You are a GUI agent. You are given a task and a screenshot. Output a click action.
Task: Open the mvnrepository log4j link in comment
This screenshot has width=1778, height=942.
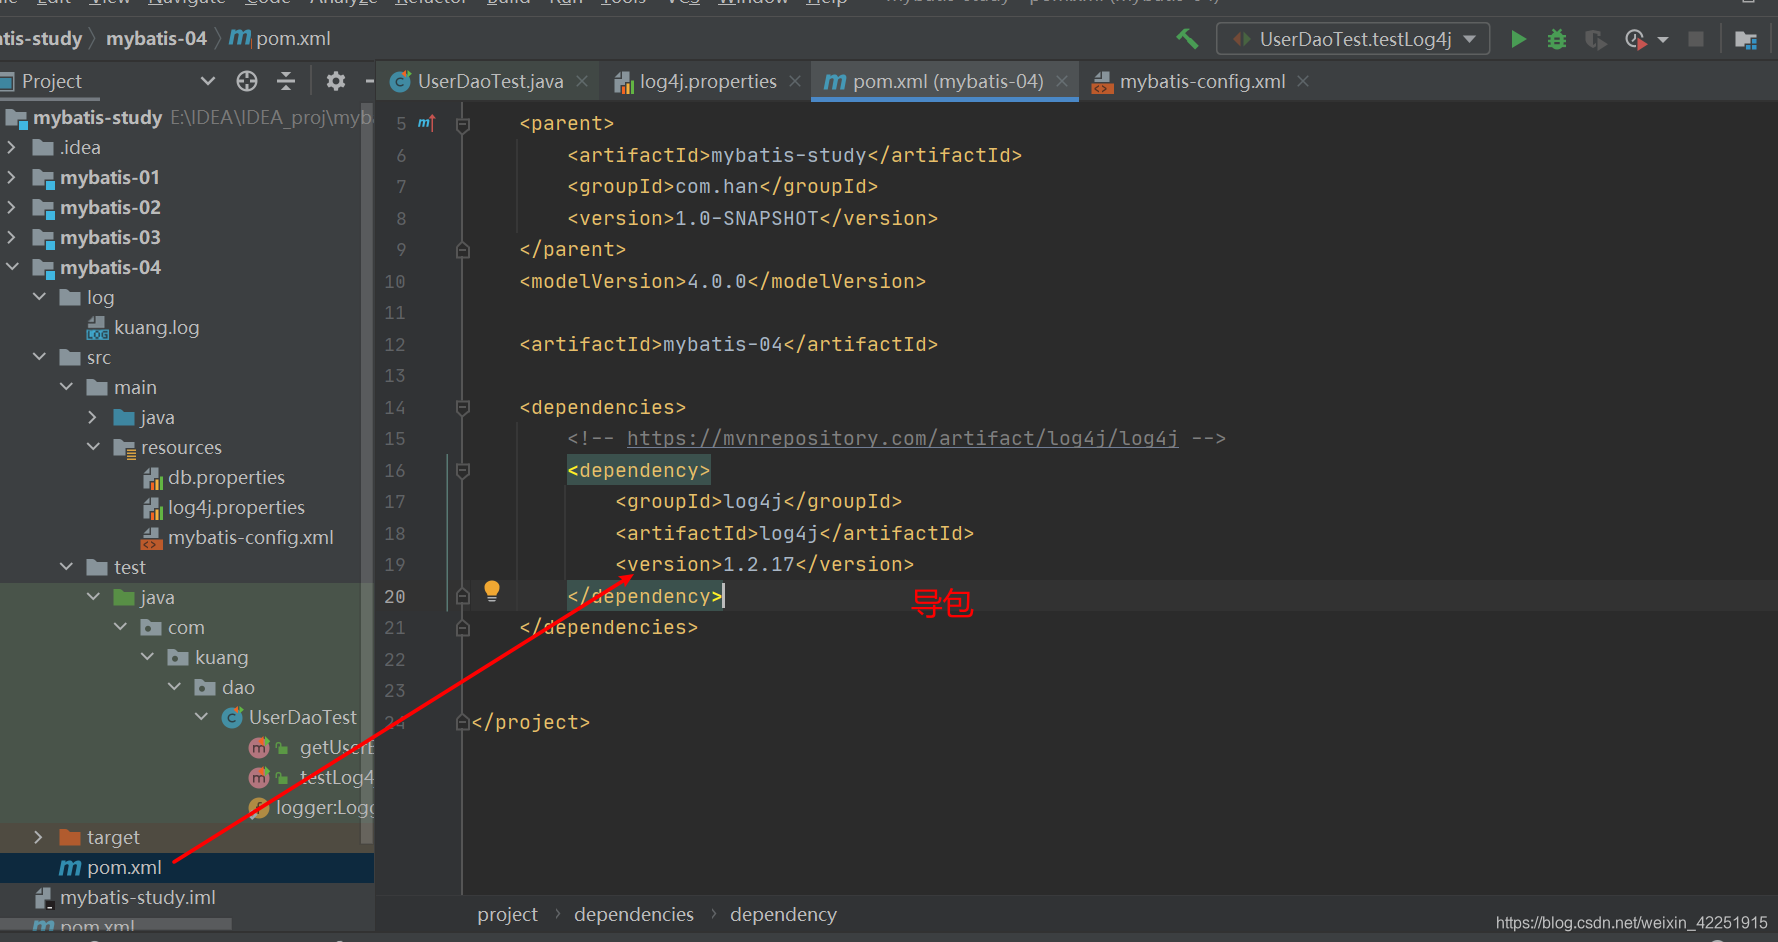click(x=902, y=438)
